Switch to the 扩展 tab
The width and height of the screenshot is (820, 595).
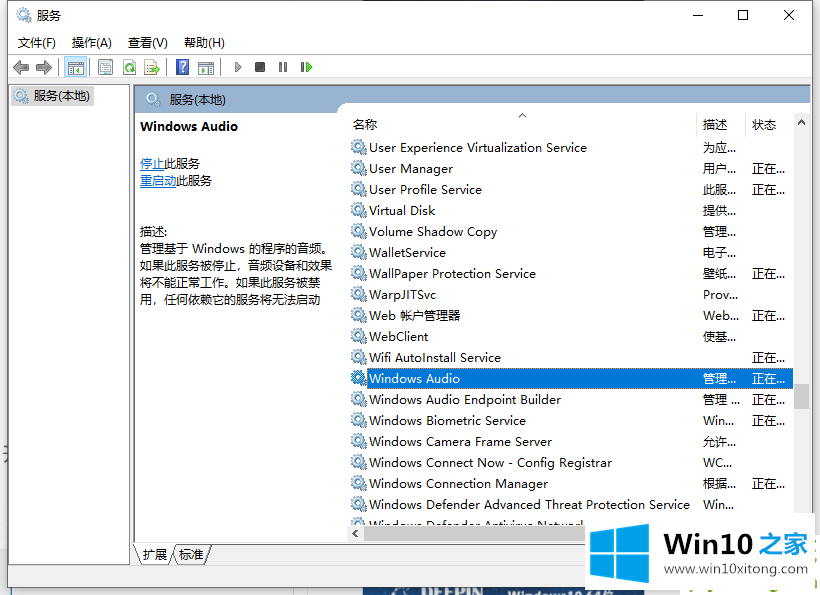155,554
